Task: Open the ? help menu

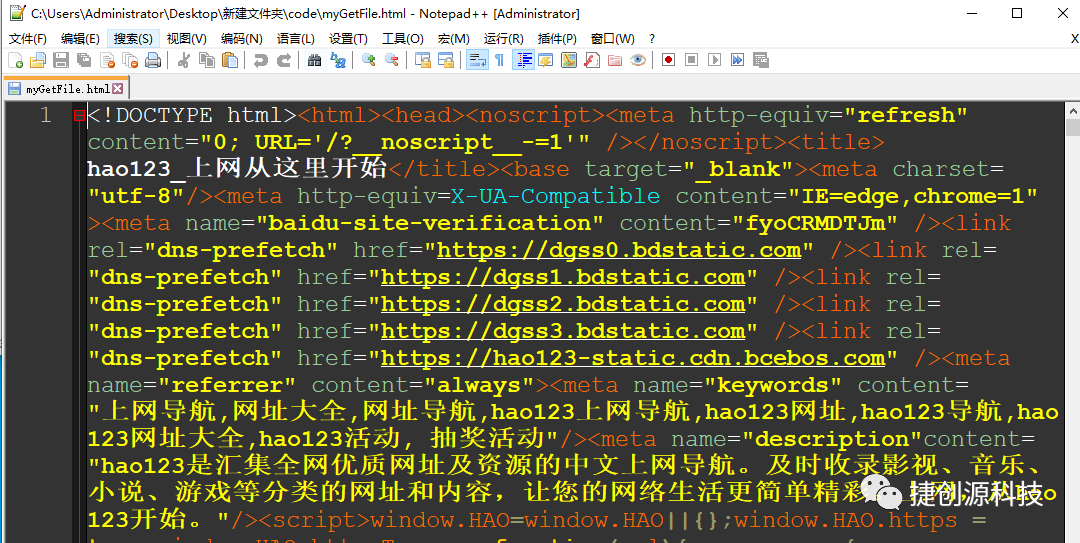Action: (652, 39)
